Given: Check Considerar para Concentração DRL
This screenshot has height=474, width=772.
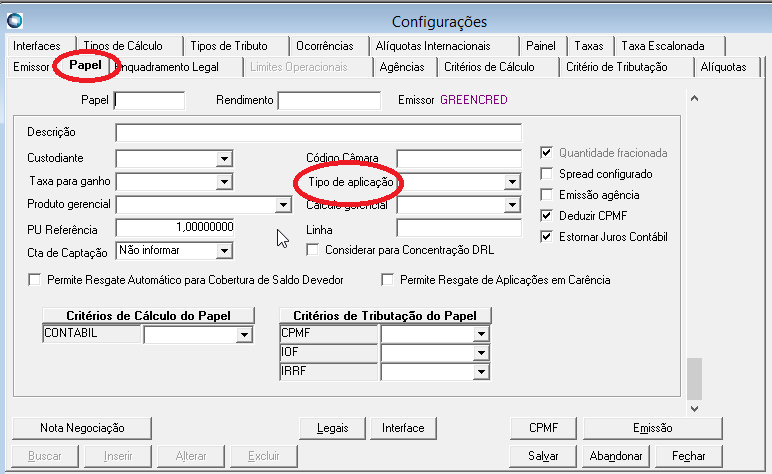Looking at the screenshot, I should [313, 250].
